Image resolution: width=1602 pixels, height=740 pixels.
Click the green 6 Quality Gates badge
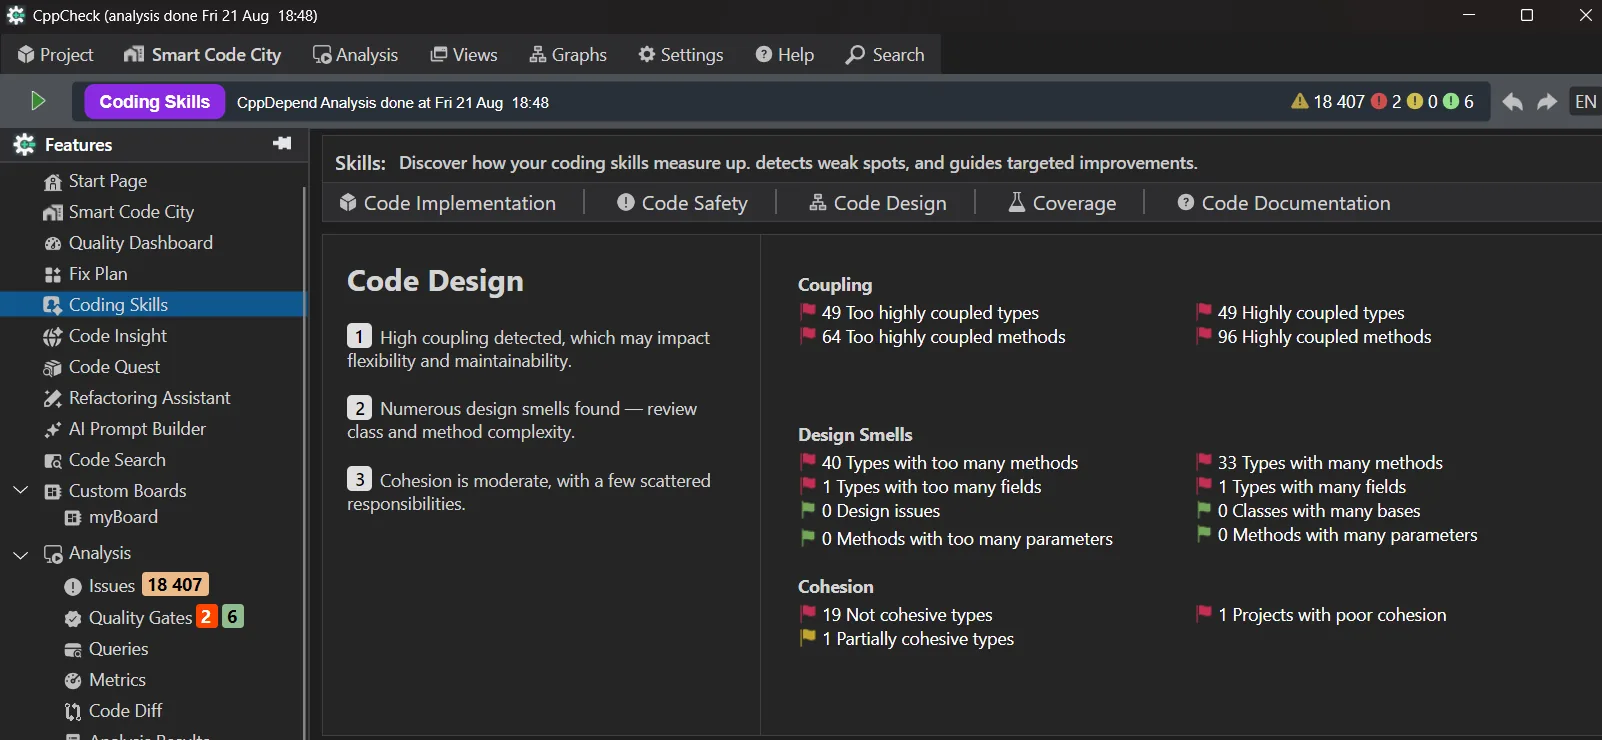(x=232, y=617)
